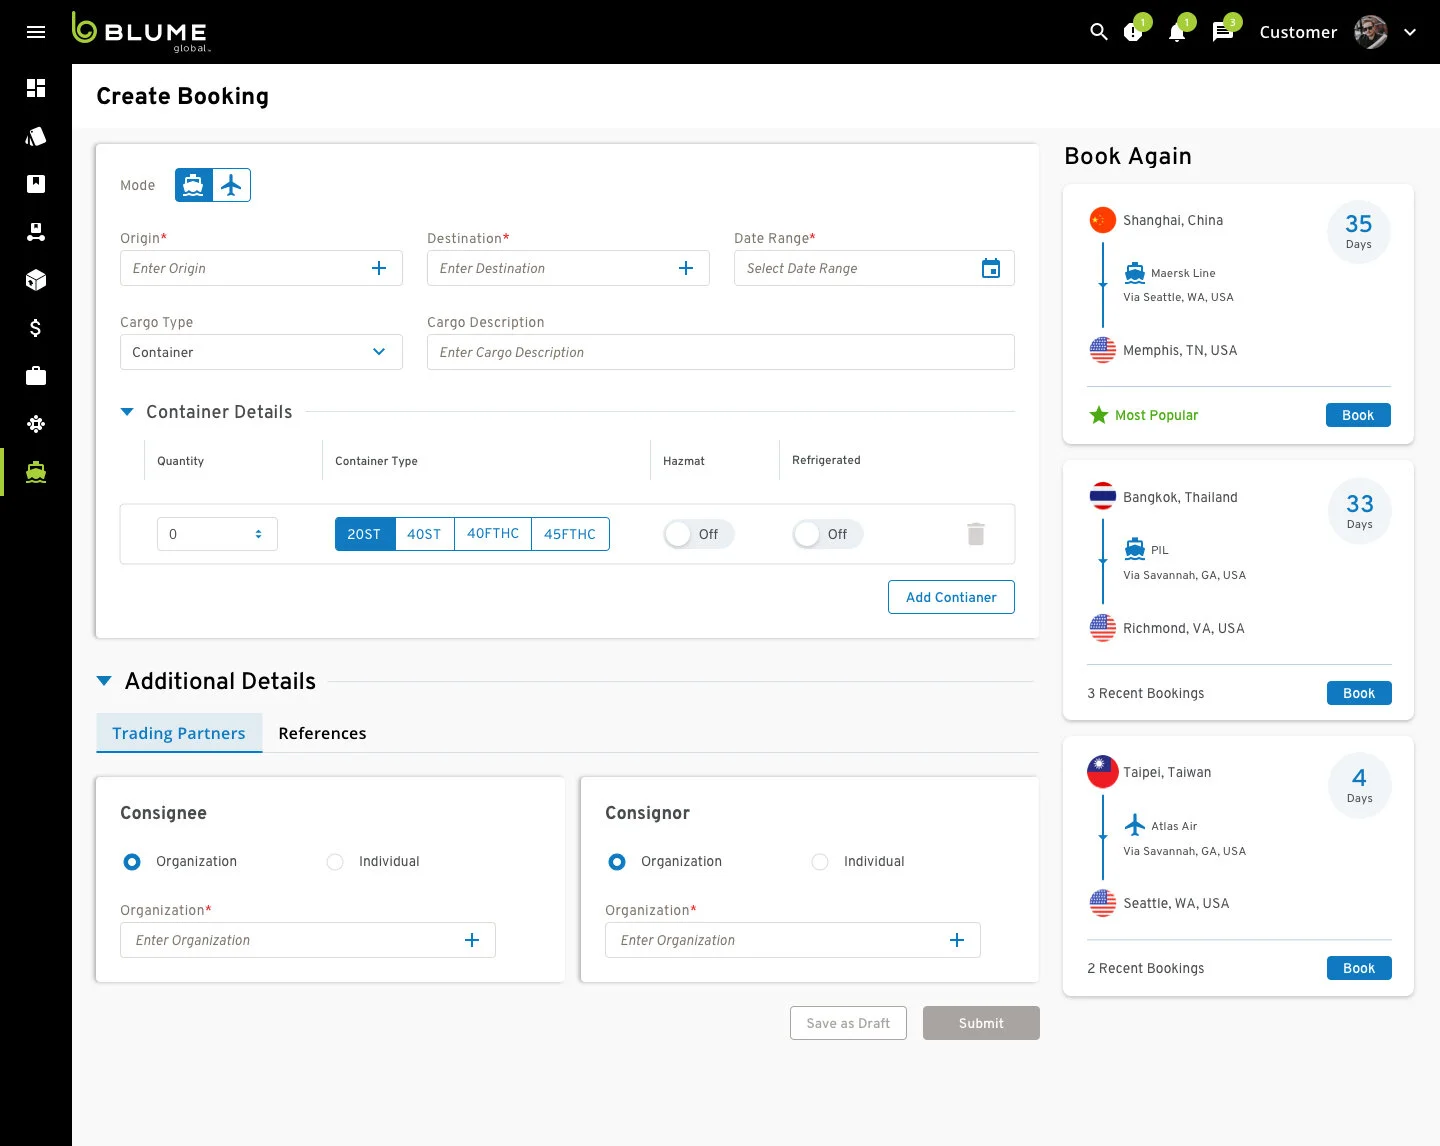
Task: Select 20ST container type
Action: tap(365, 534)
